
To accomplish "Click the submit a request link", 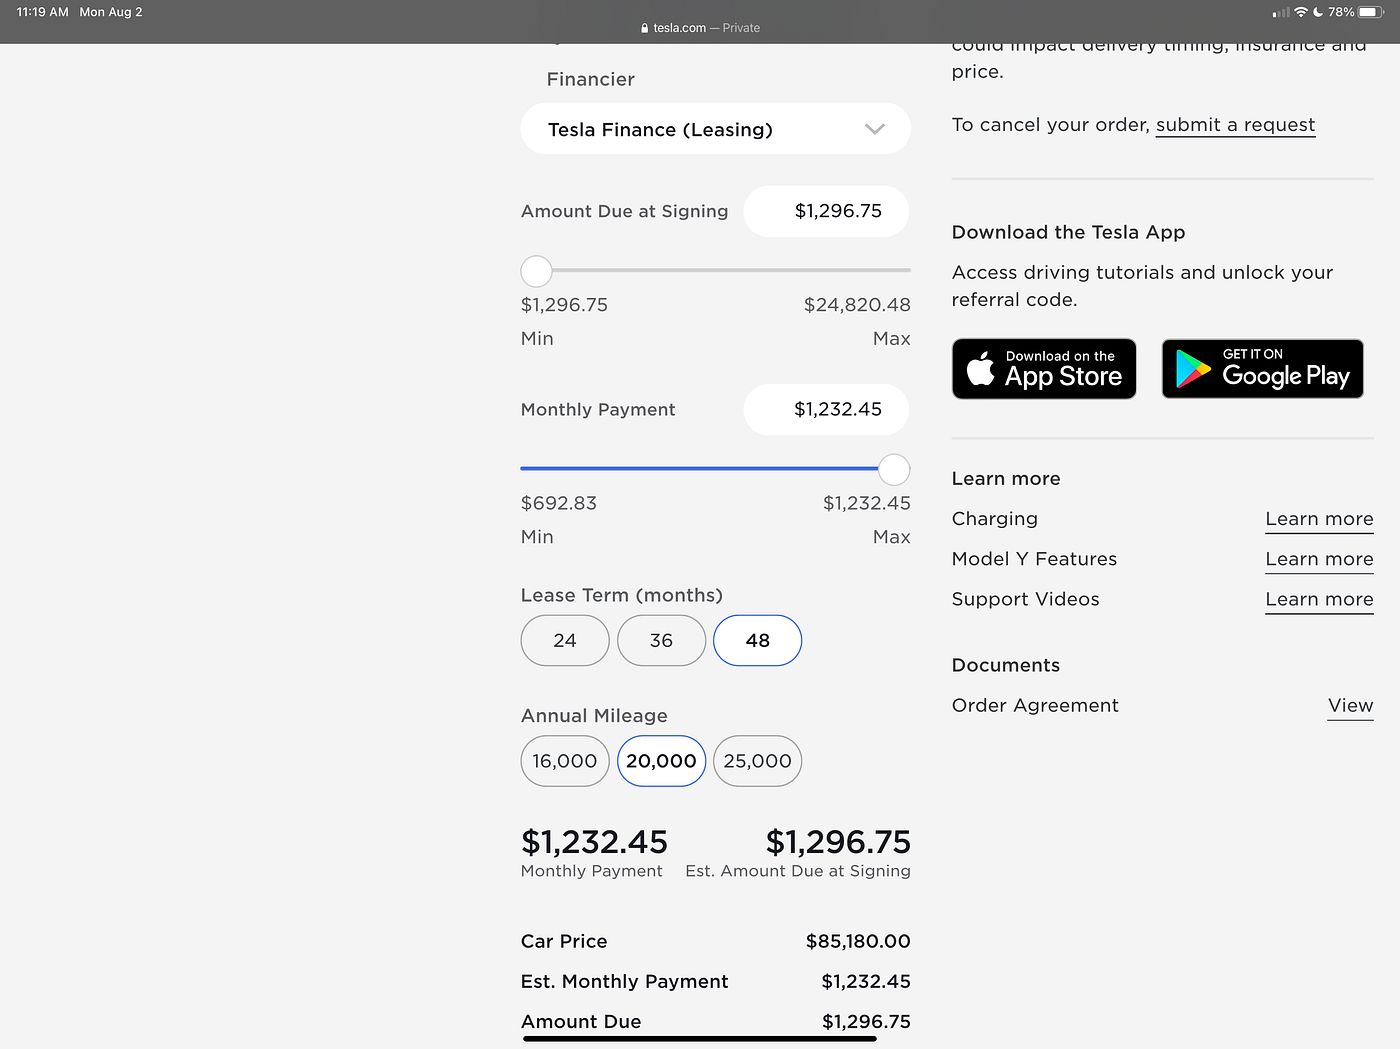I will click(1235, 125).
